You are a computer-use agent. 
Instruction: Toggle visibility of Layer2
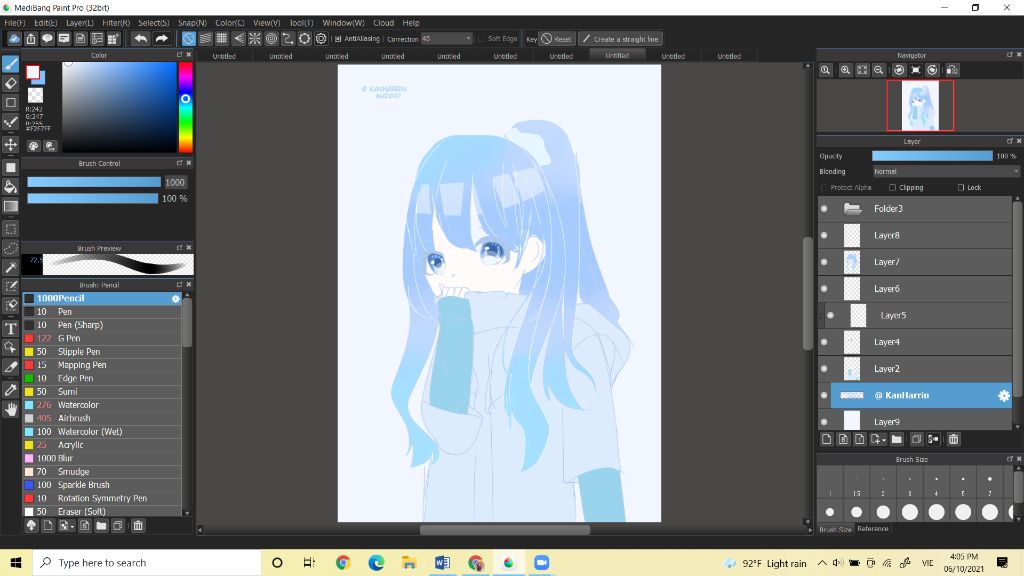[x=824, y=369]
